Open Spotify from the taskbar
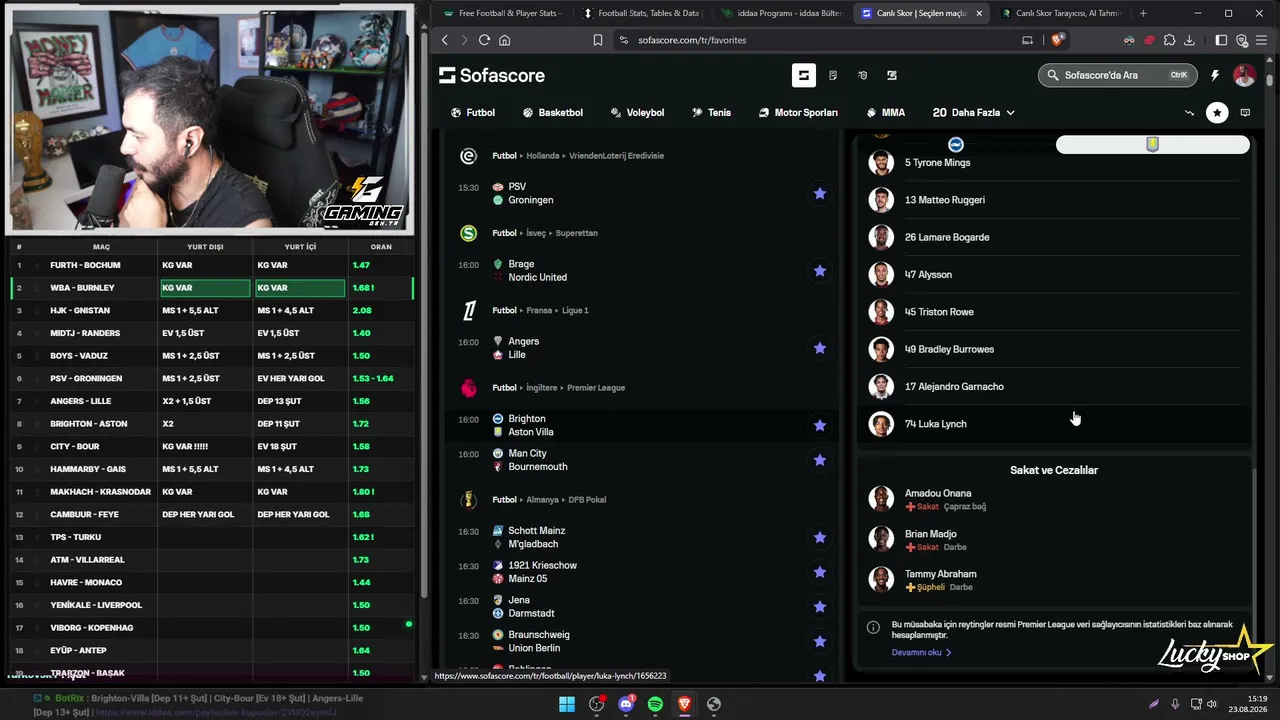 point(655,704)
